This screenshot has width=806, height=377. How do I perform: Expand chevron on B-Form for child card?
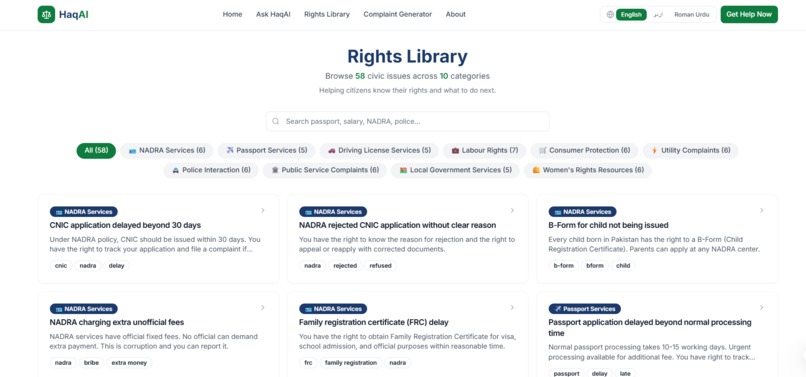(x=762, y=210)
